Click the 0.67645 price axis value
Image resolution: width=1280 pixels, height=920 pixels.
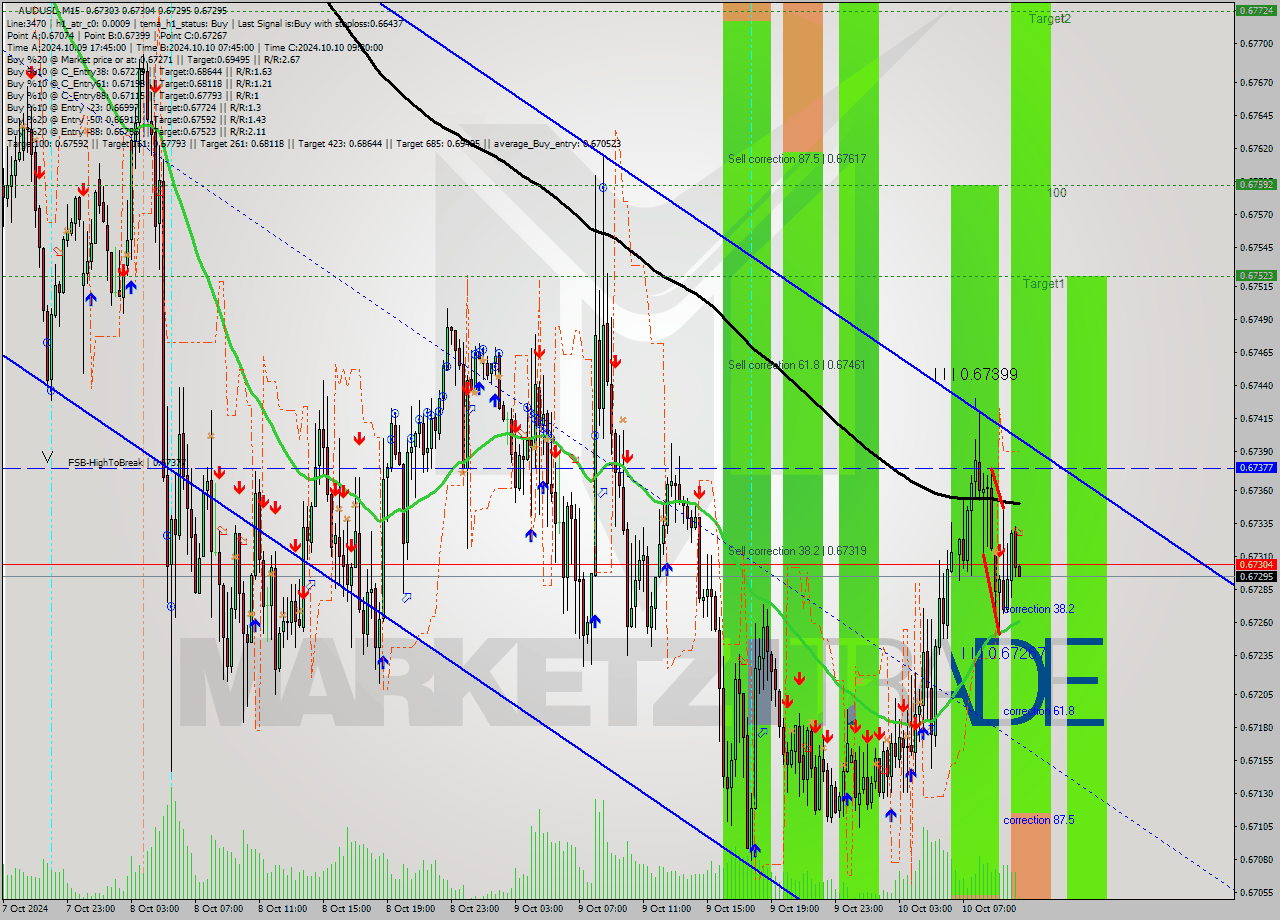click(x=1255, y=115)
